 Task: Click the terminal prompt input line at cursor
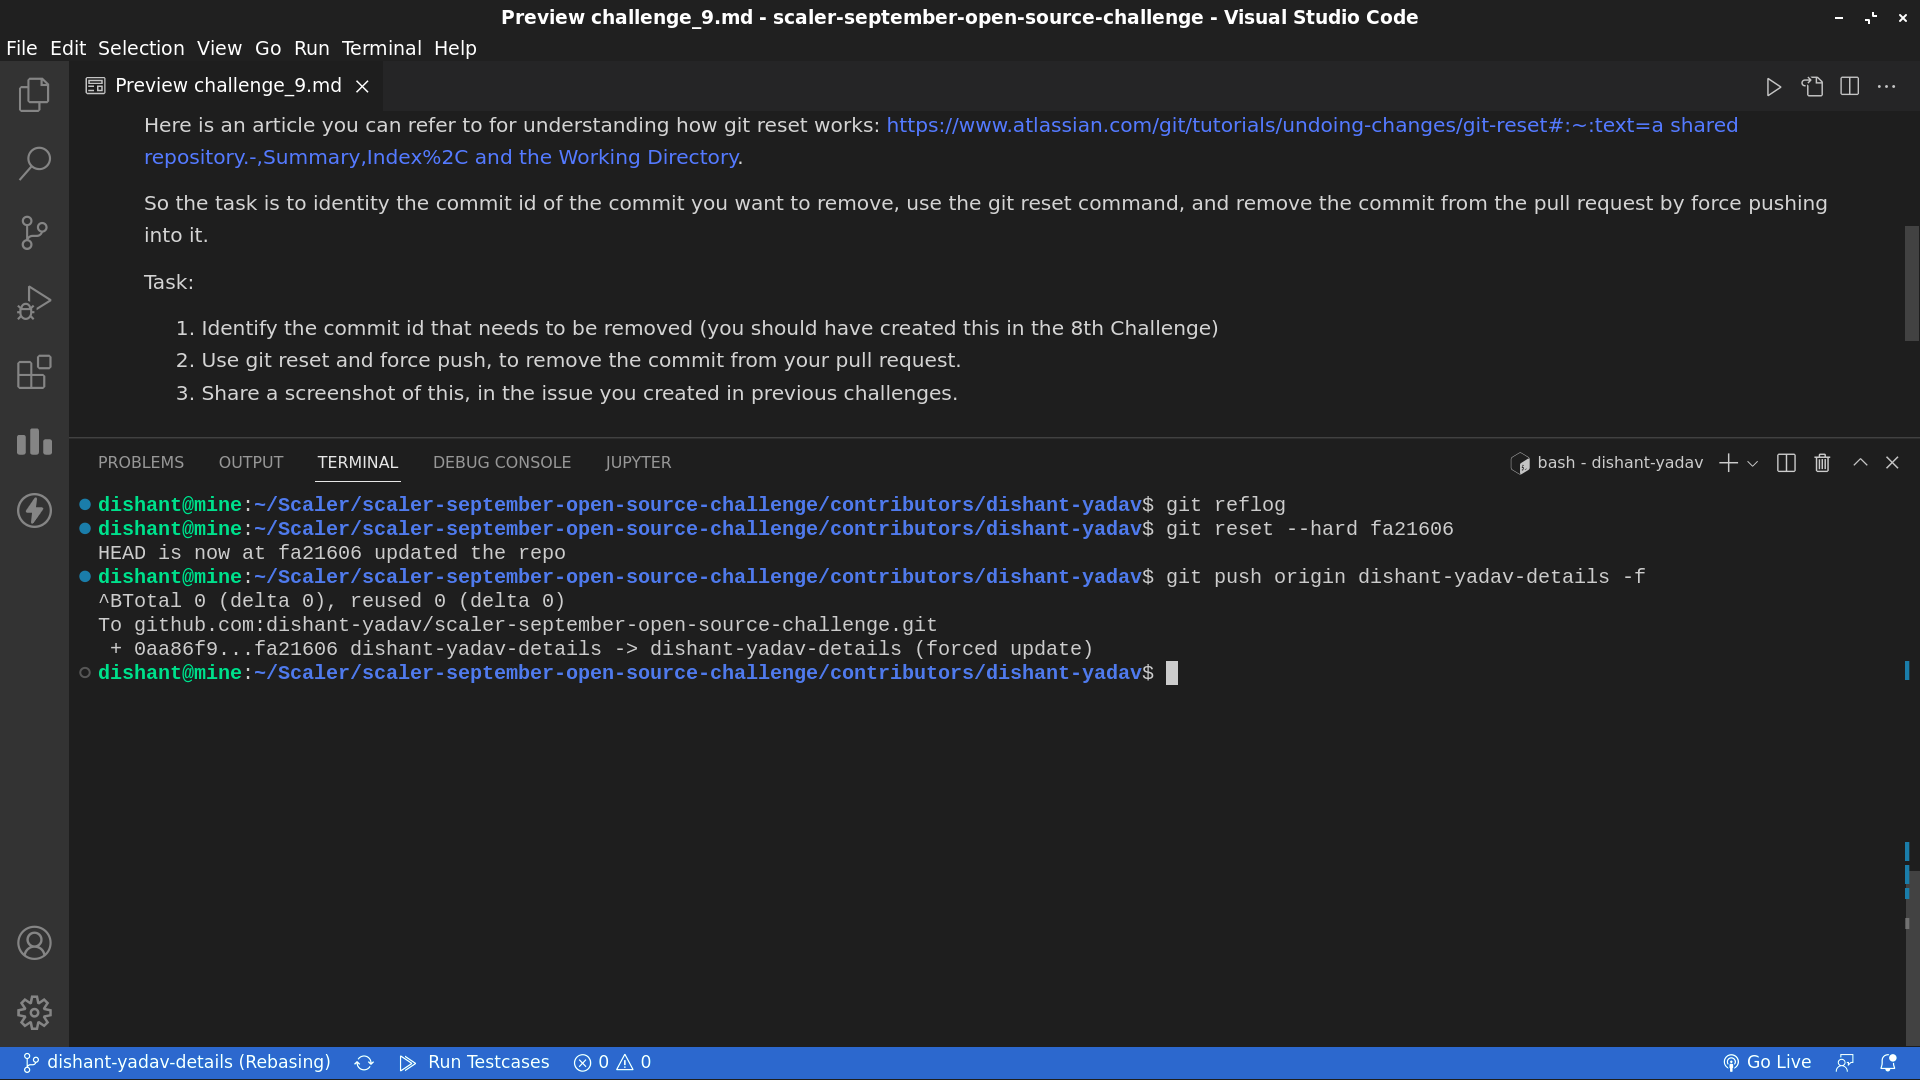(1172, 673)
